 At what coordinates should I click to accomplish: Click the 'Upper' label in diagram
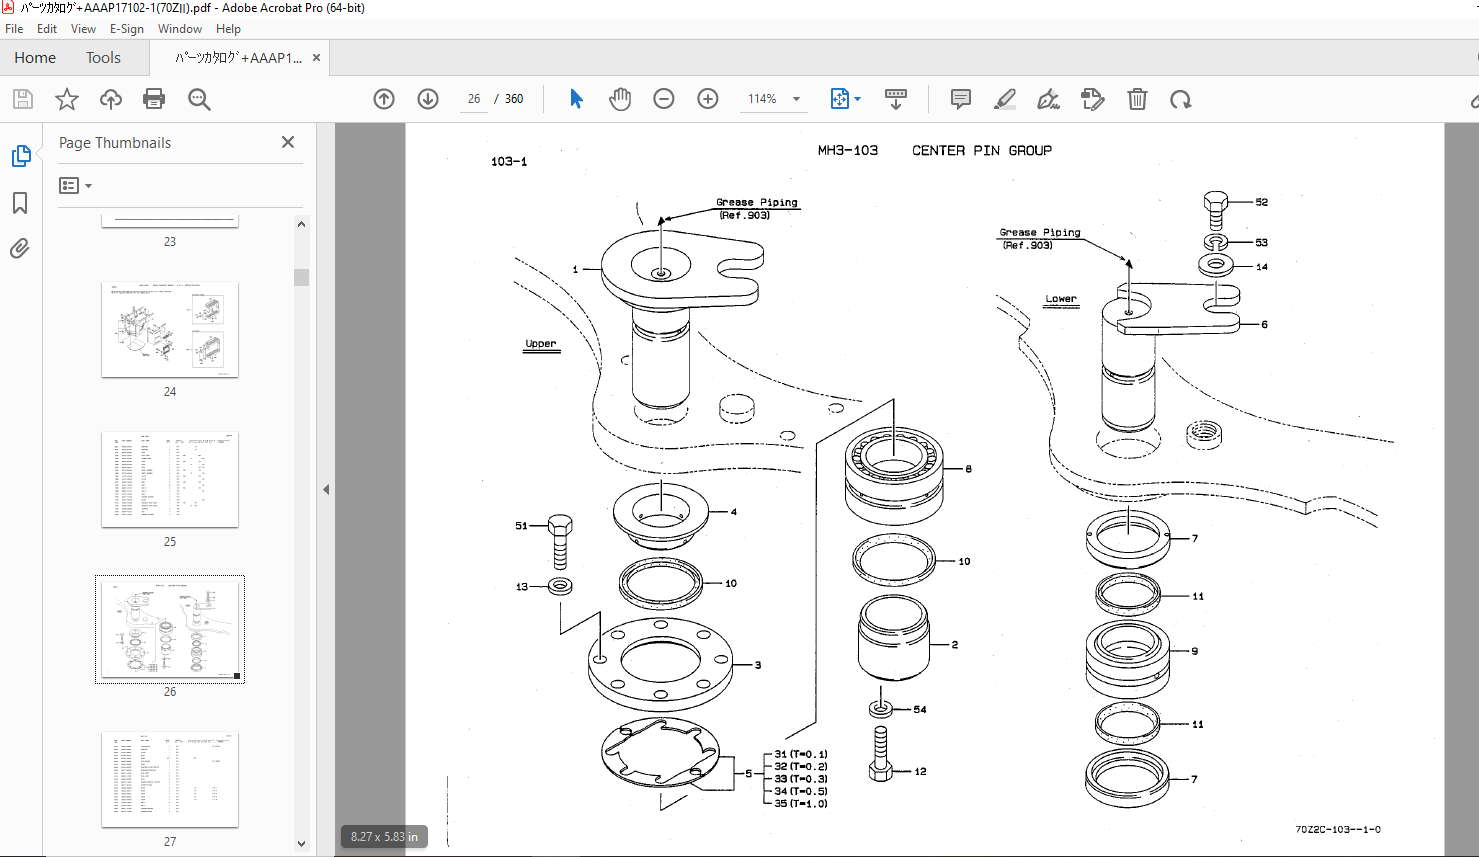(541, 344)
